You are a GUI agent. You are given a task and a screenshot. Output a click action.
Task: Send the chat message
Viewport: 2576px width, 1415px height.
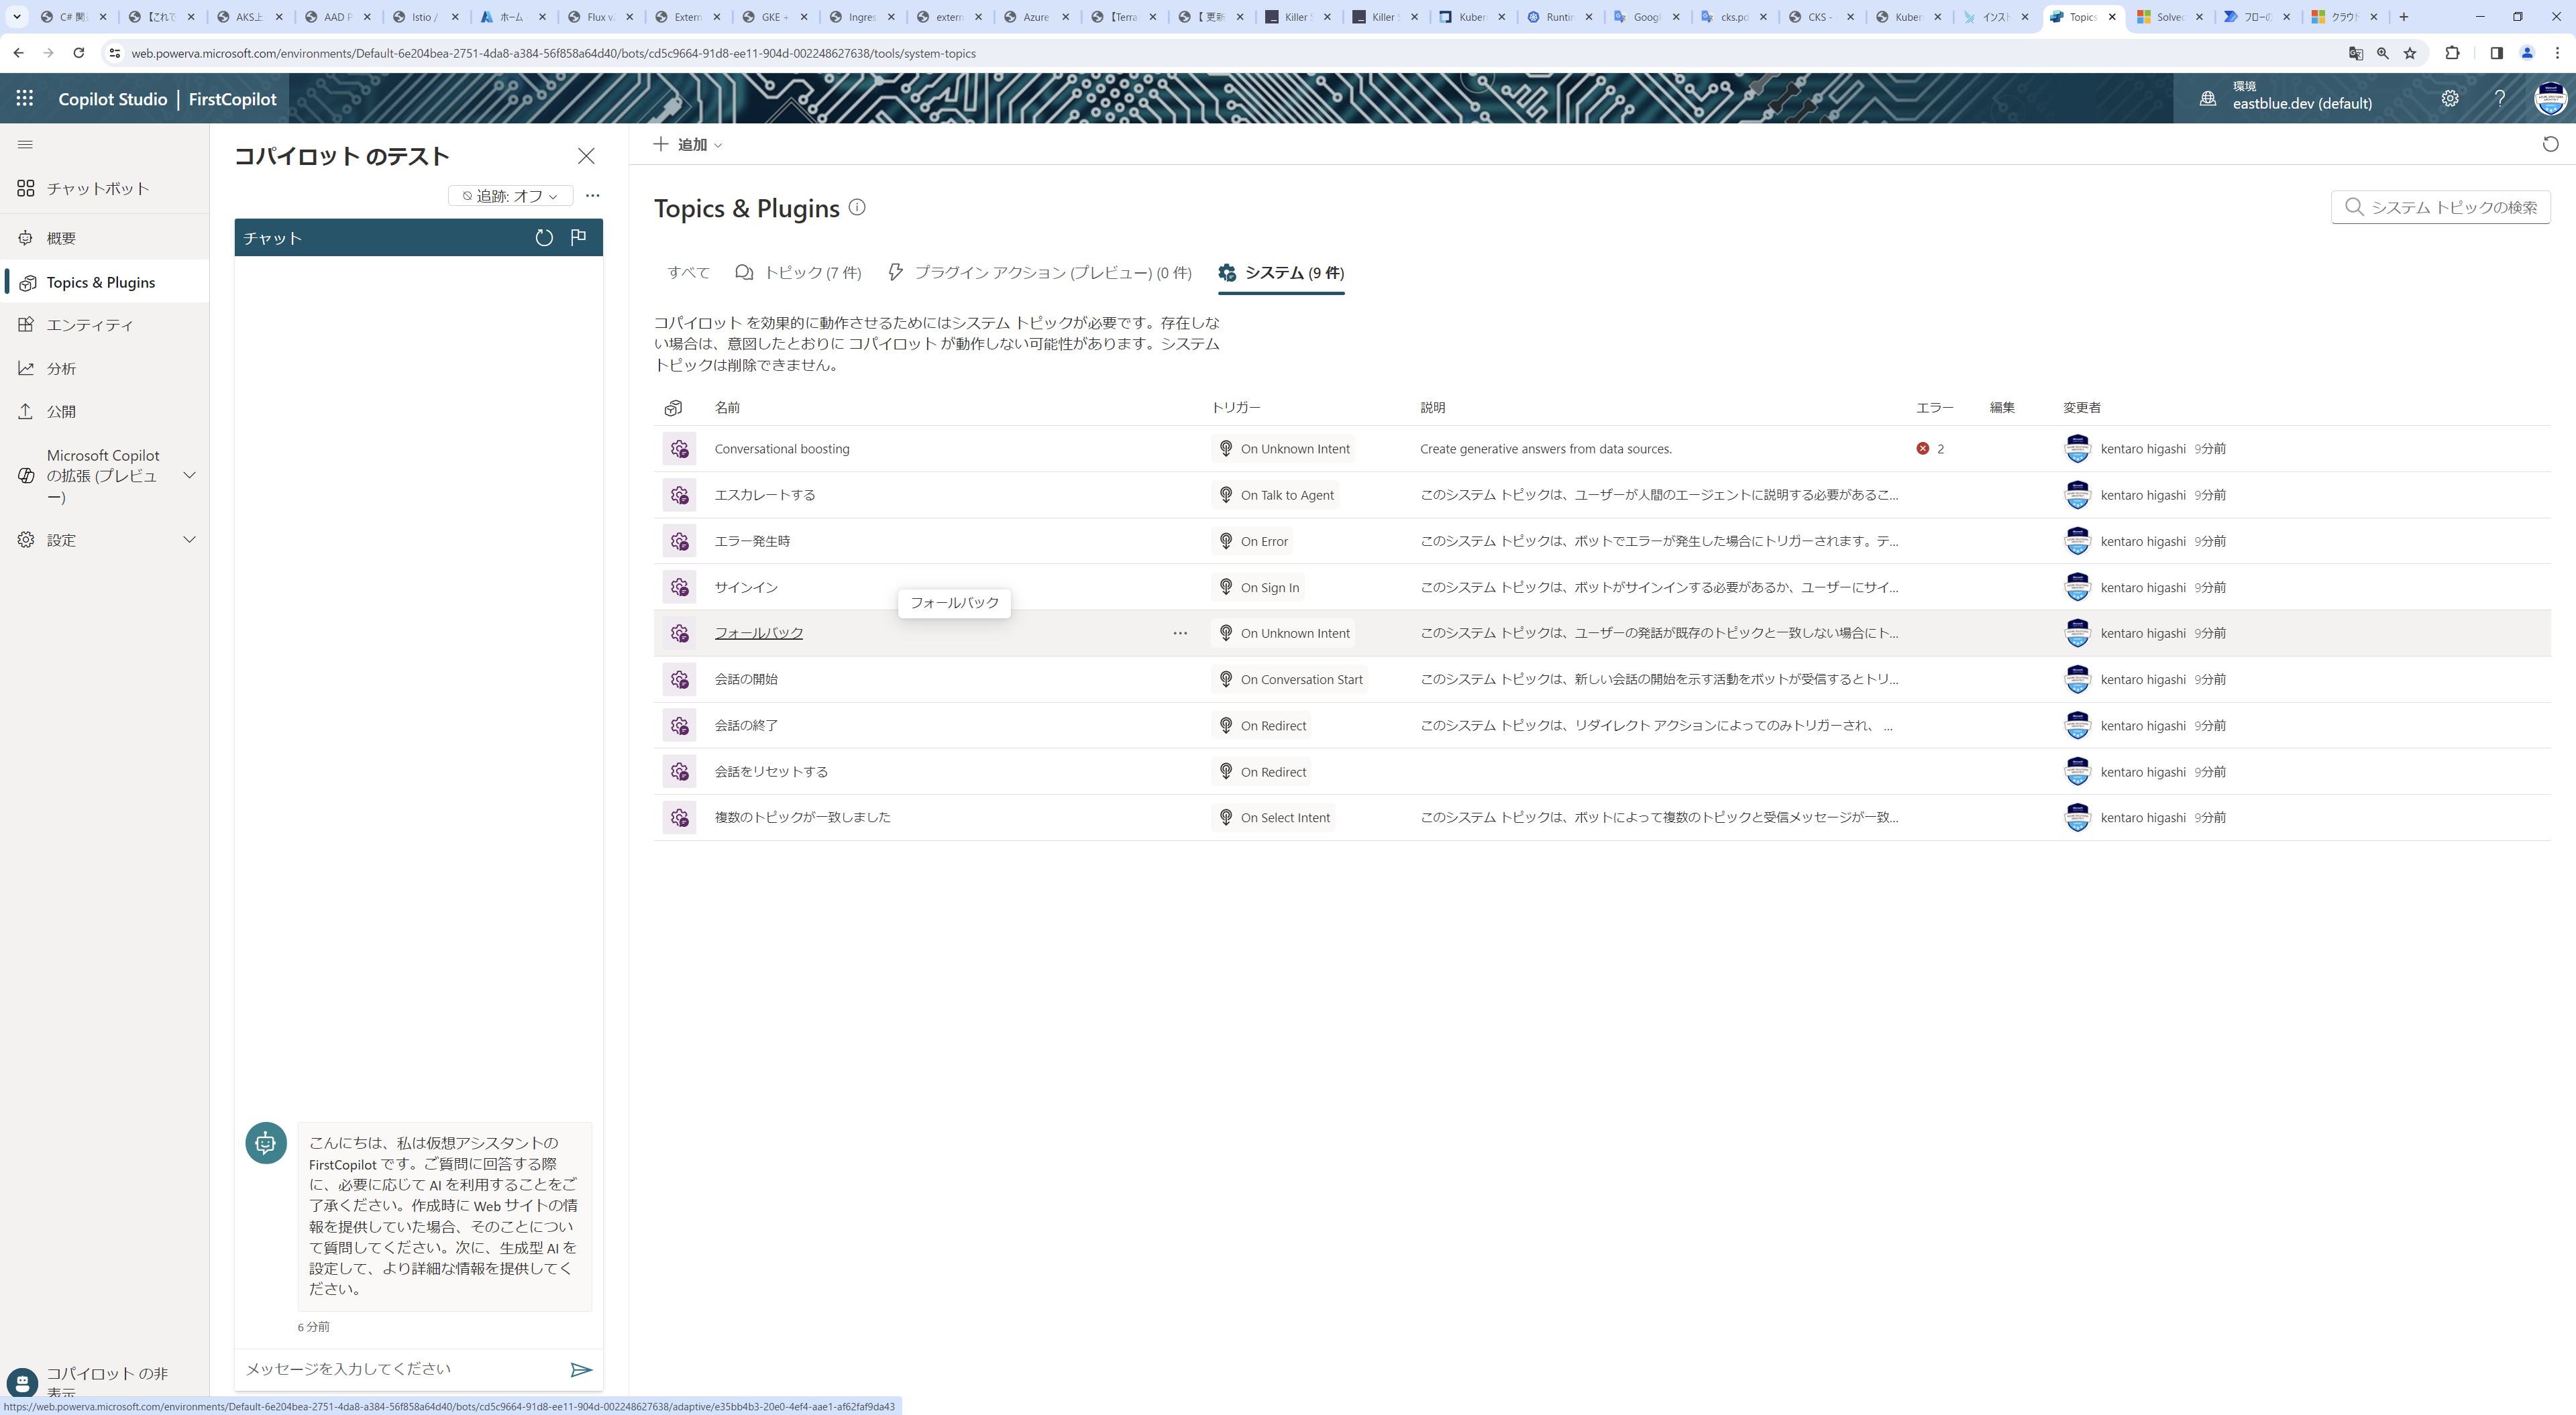tap(581, 1369)
